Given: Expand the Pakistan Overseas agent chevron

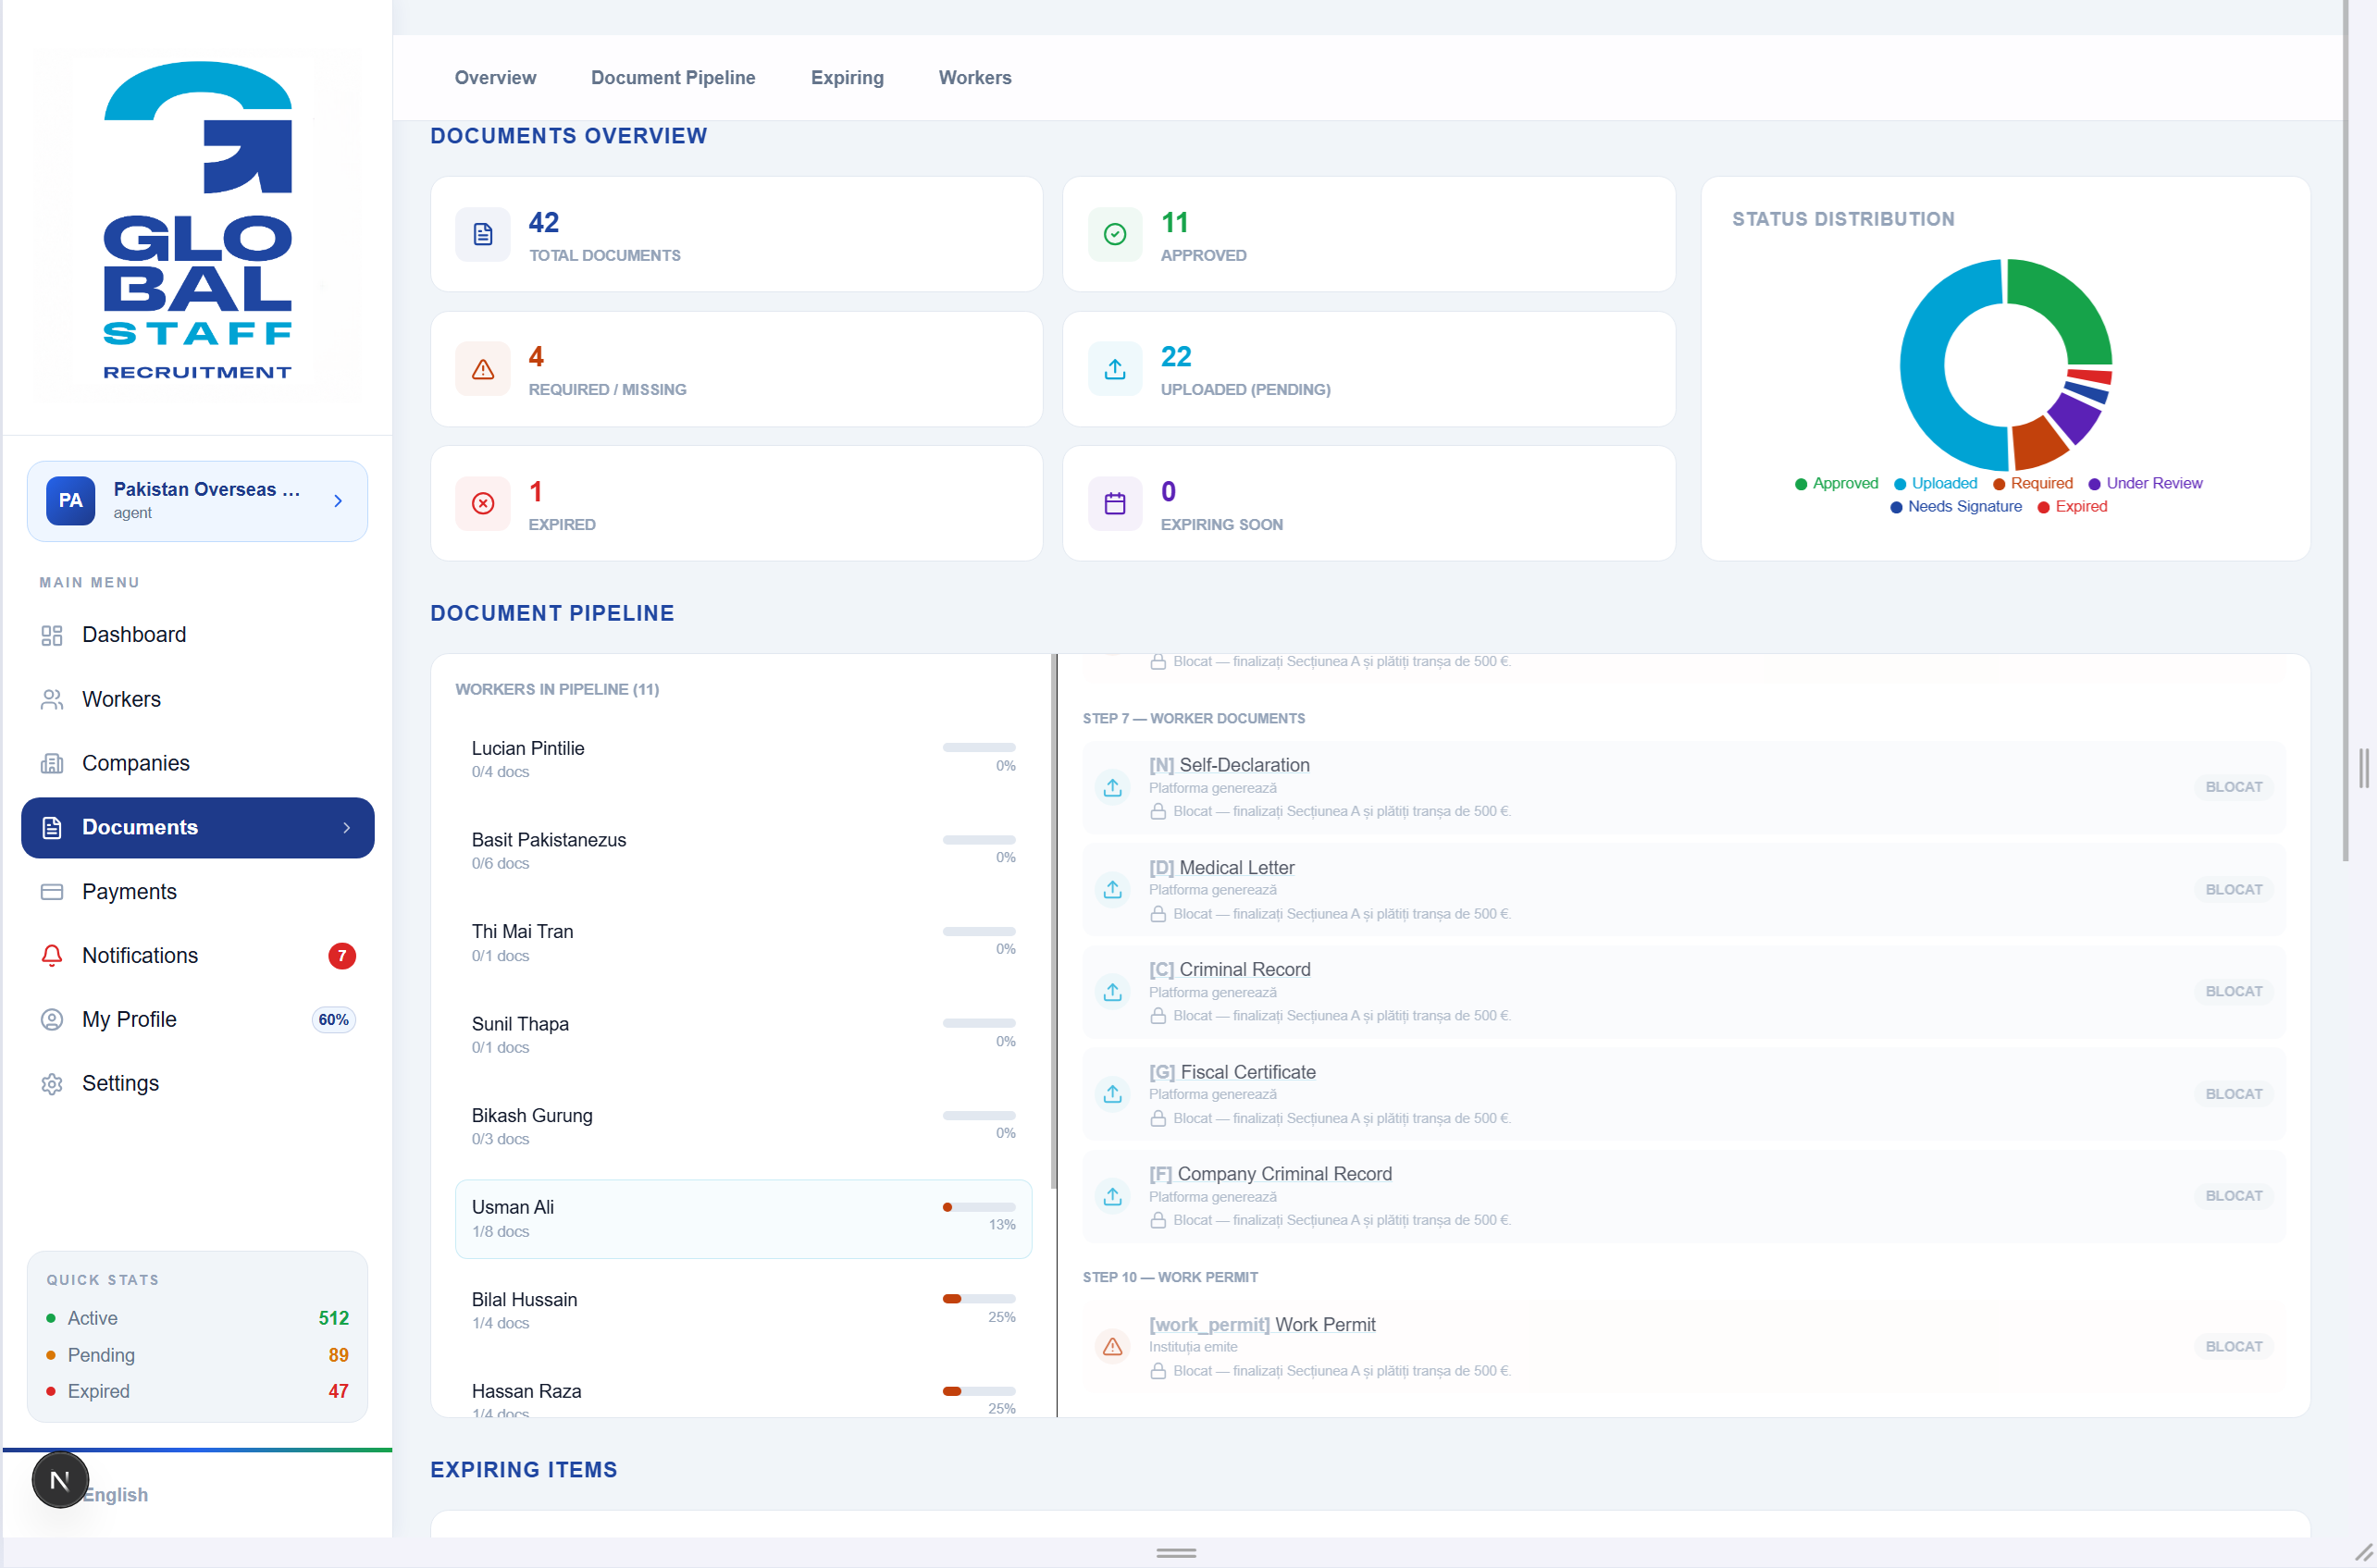Looking at the screenshot, I should click(338, 501).
